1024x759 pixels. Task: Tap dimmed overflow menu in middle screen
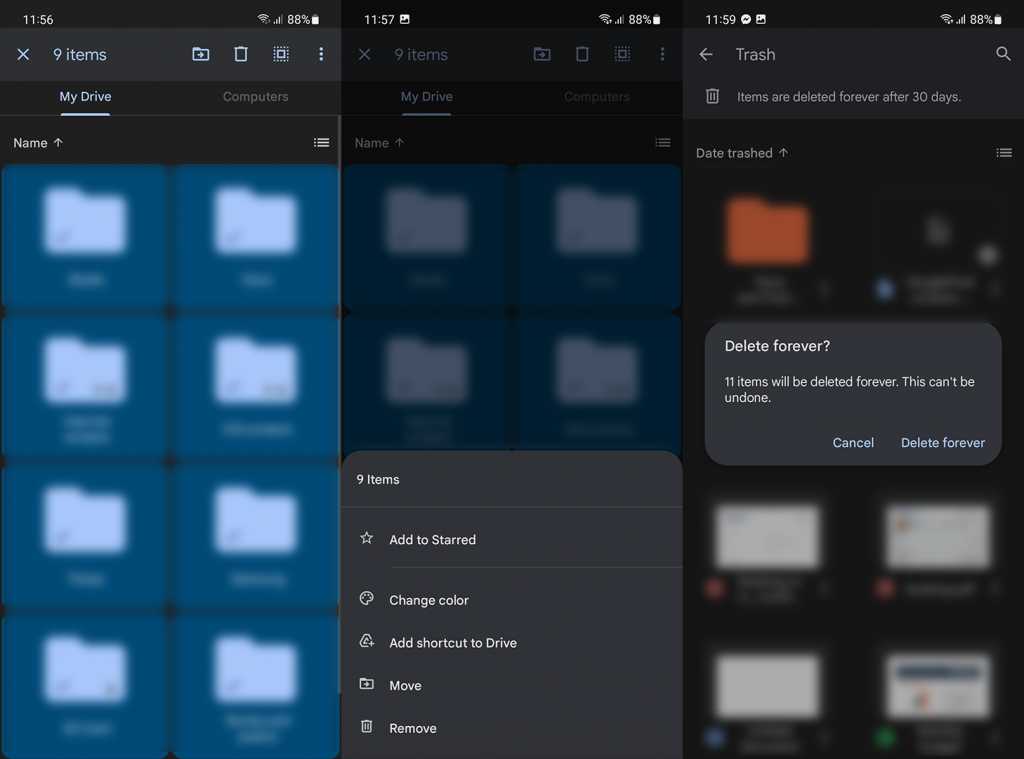(x=662, y=54)
